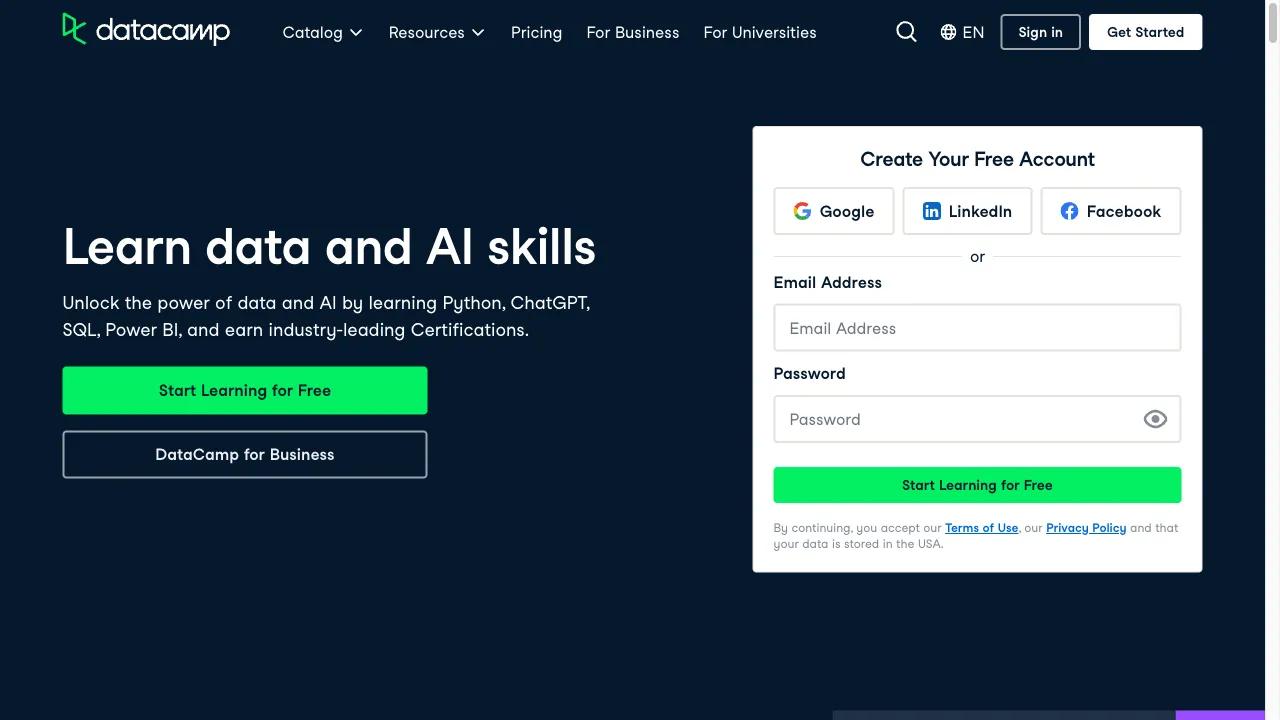1280x720 pixels.
Task: Open the Terms of Use link
Action: tap(981, 528)
